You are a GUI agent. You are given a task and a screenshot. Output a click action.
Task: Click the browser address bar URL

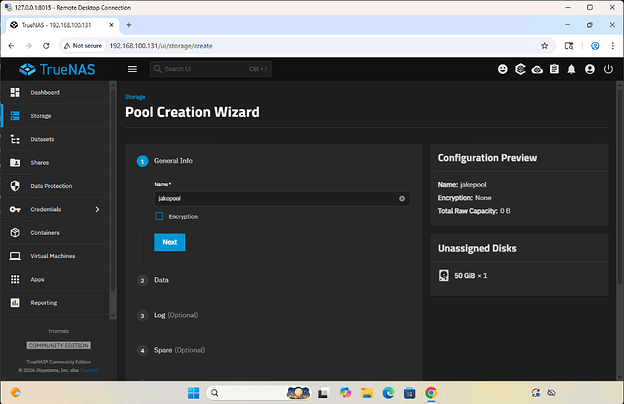point(161,46)
